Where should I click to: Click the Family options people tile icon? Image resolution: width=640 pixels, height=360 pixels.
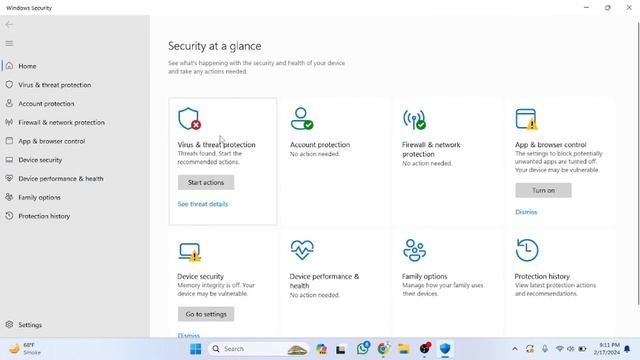coord(414,250)
